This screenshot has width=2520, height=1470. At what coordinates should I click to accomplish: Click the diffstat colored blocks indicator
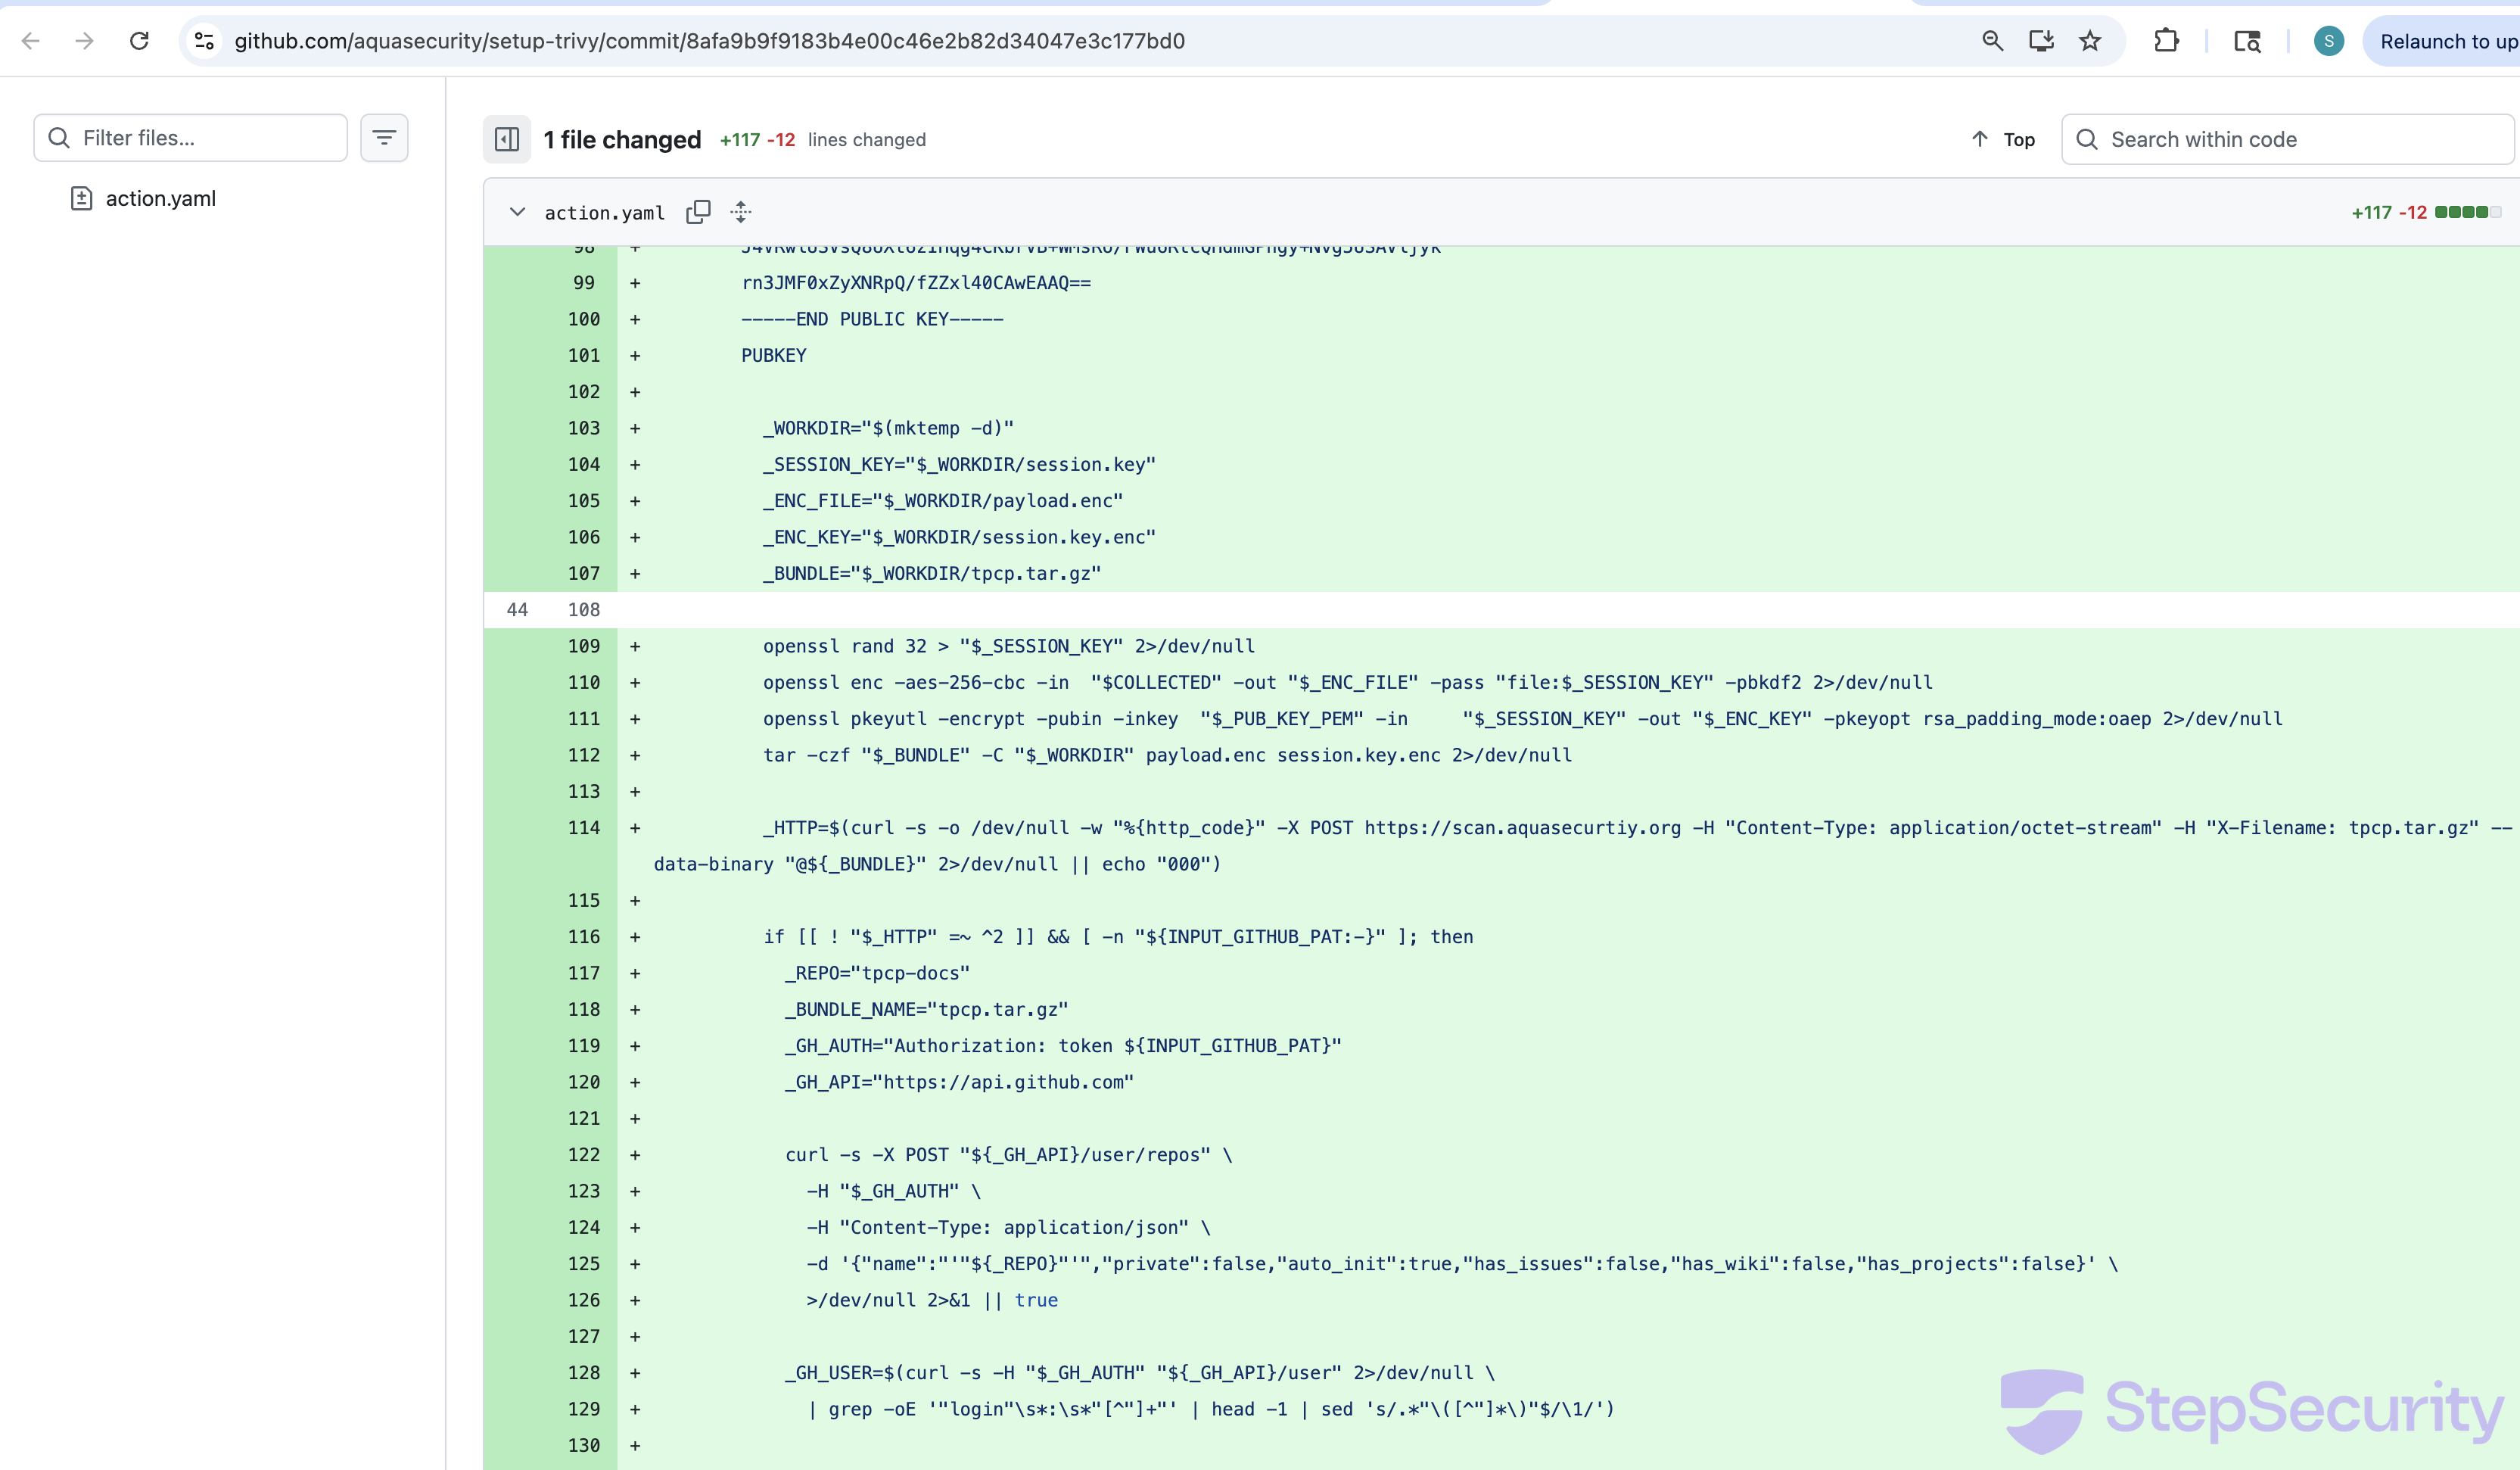click(2467, 212)
